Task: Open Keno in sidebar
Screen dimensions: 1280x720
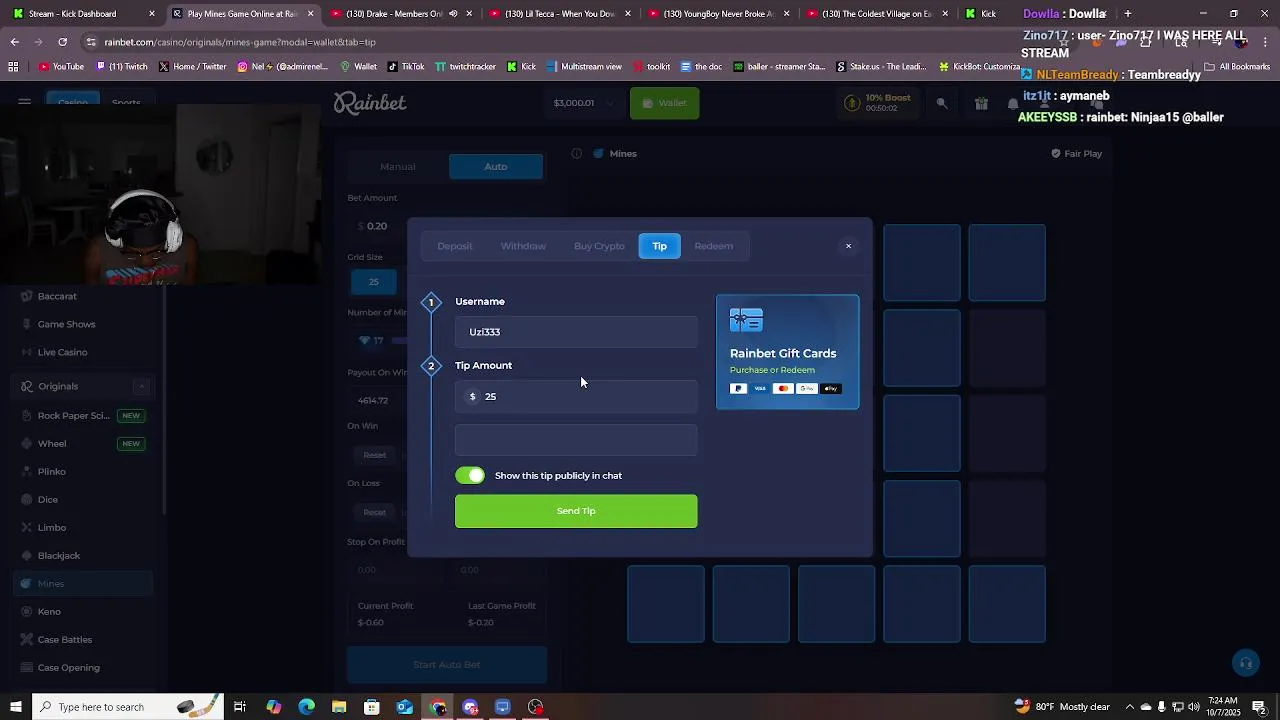Action: click(x=49, y=612)
